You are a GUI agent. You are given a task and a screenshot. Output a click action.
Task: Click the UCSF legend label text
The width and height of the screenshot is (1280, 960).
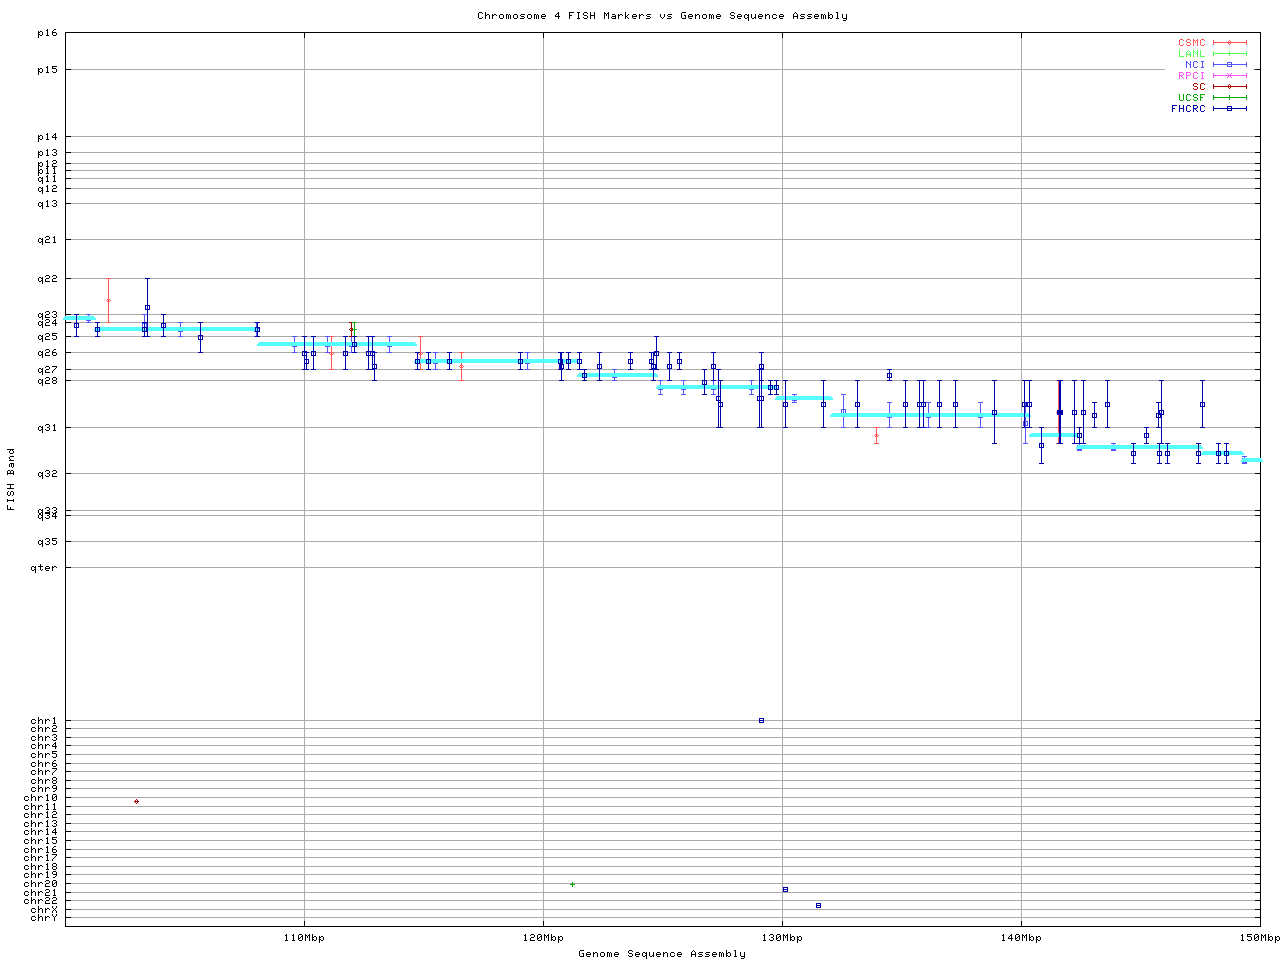point(1191,97)
